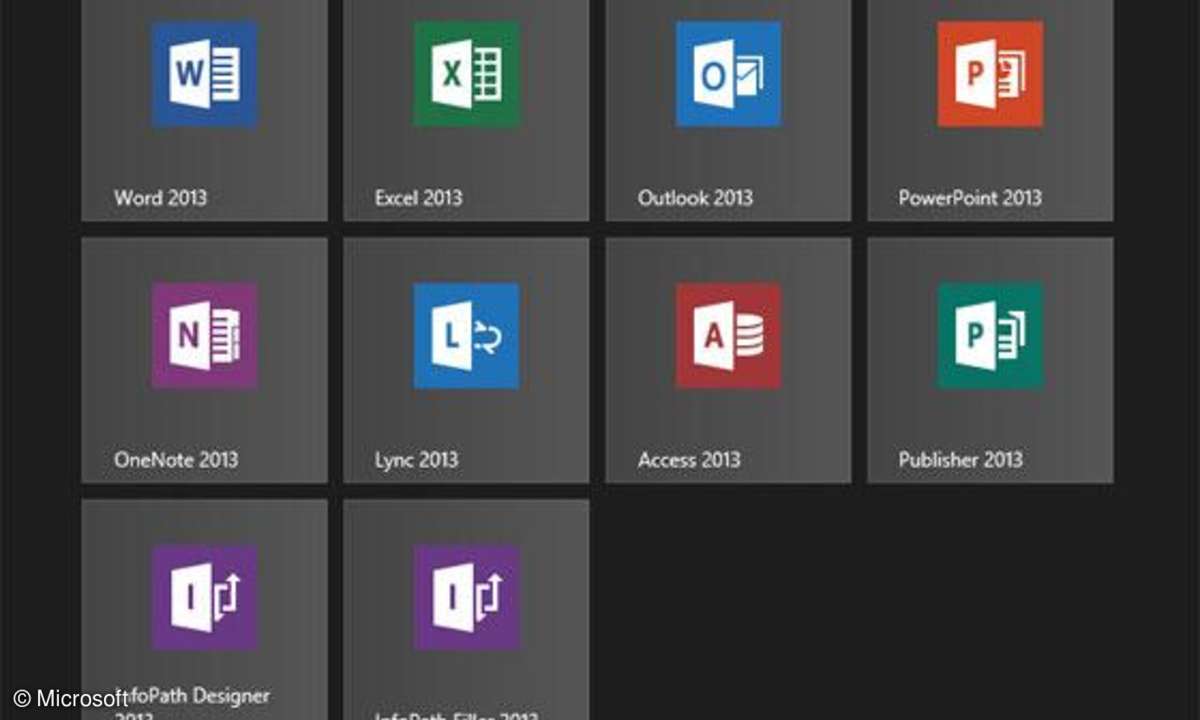Select the InfoPath Filler tile icon
The width and height of the screenshot is (1200, 720).
coord(466,597)
